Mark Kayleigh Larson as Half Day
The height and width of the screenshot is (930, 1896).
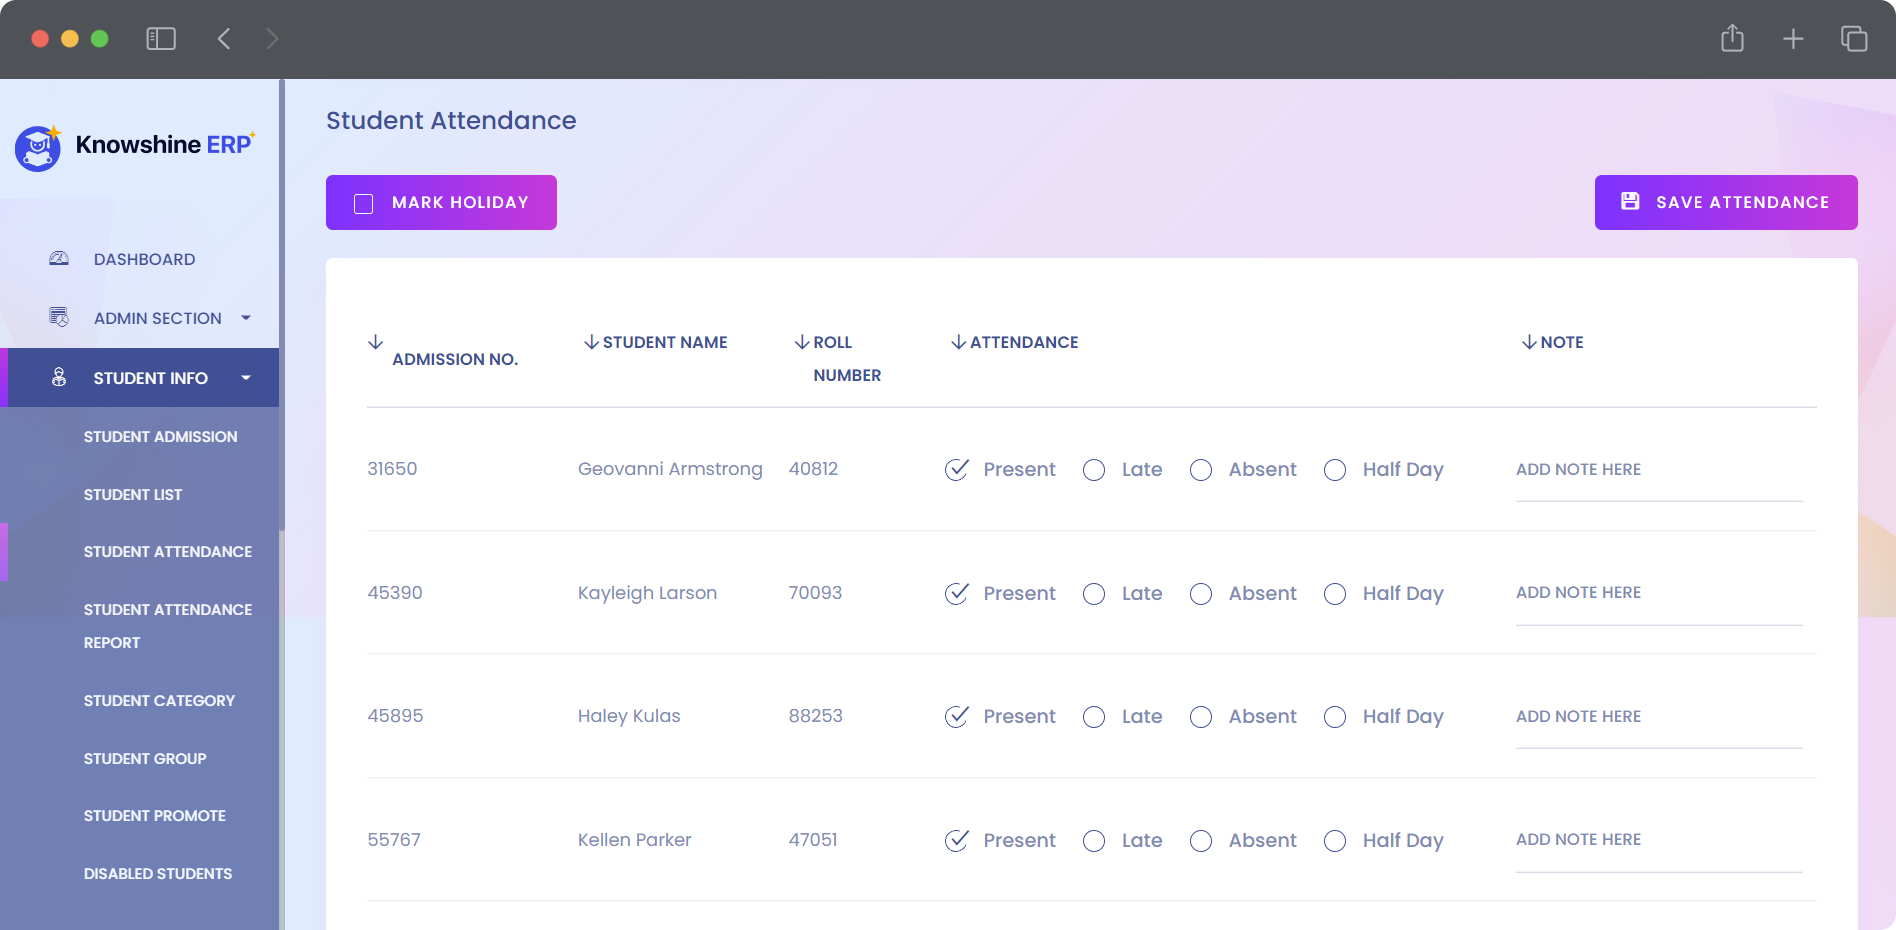[1335, 594]
